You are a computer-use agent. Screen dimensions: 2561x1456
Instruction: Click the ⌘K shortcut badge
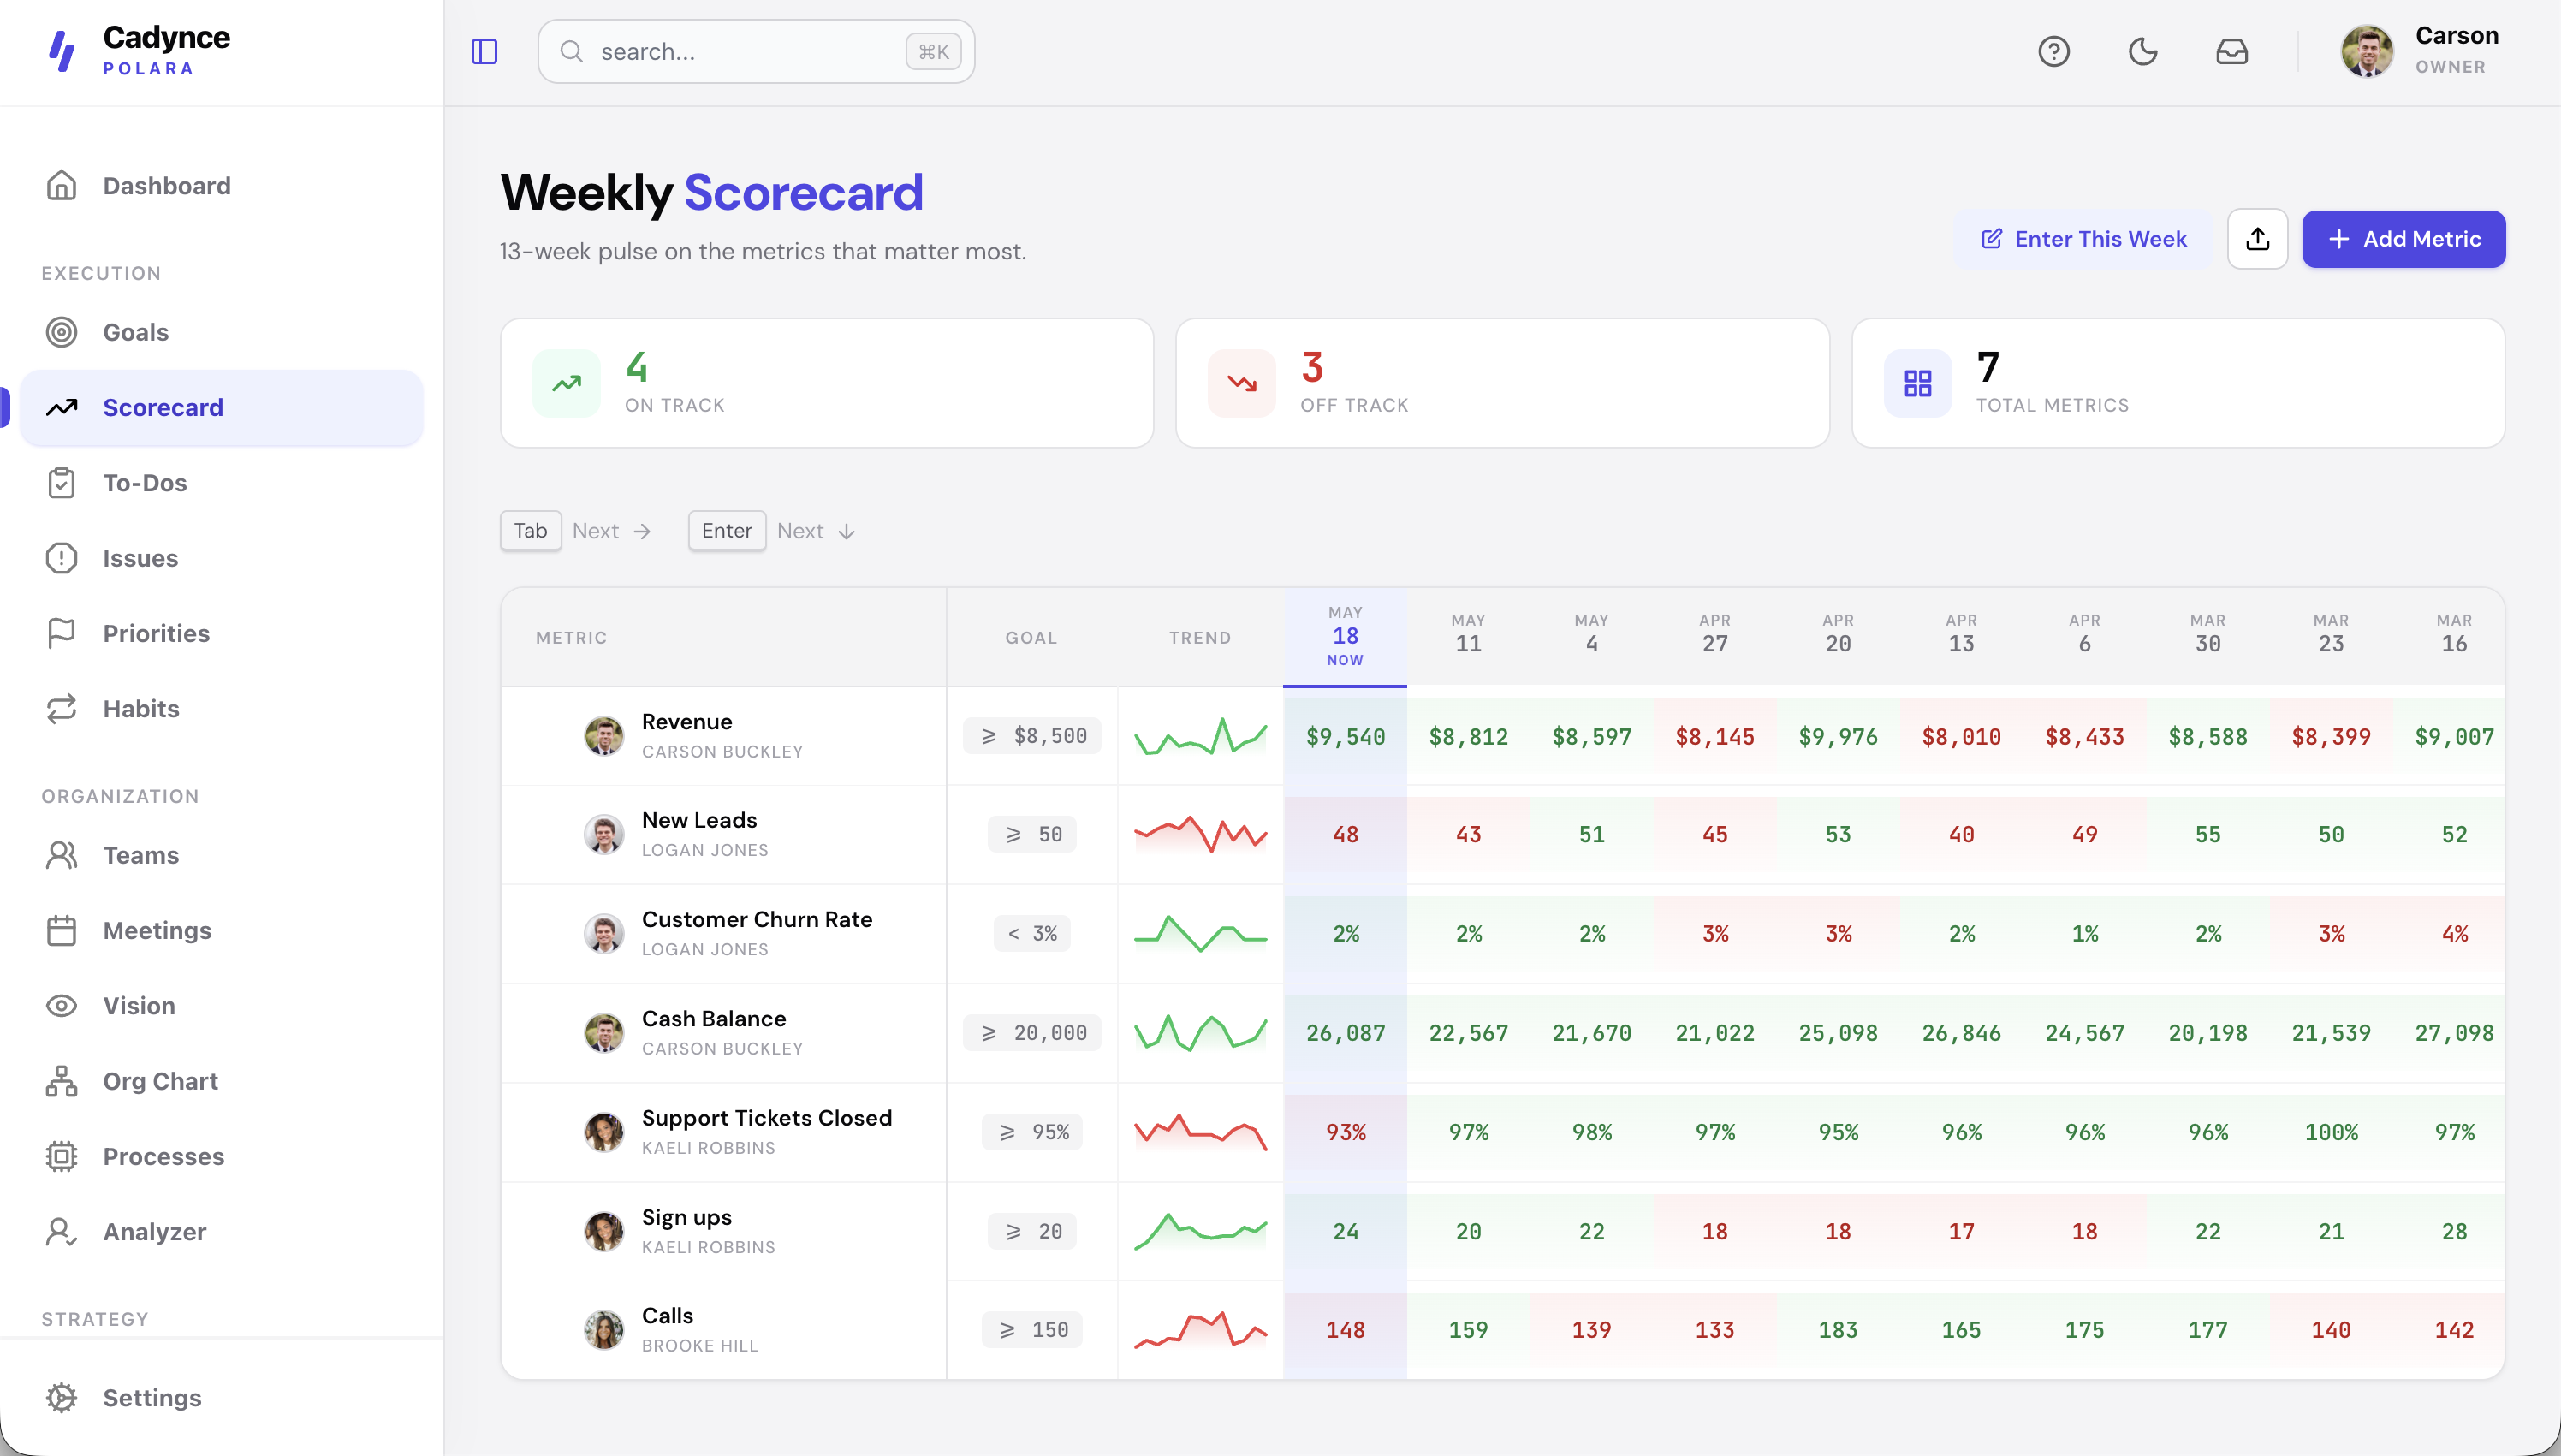(933, 51)
